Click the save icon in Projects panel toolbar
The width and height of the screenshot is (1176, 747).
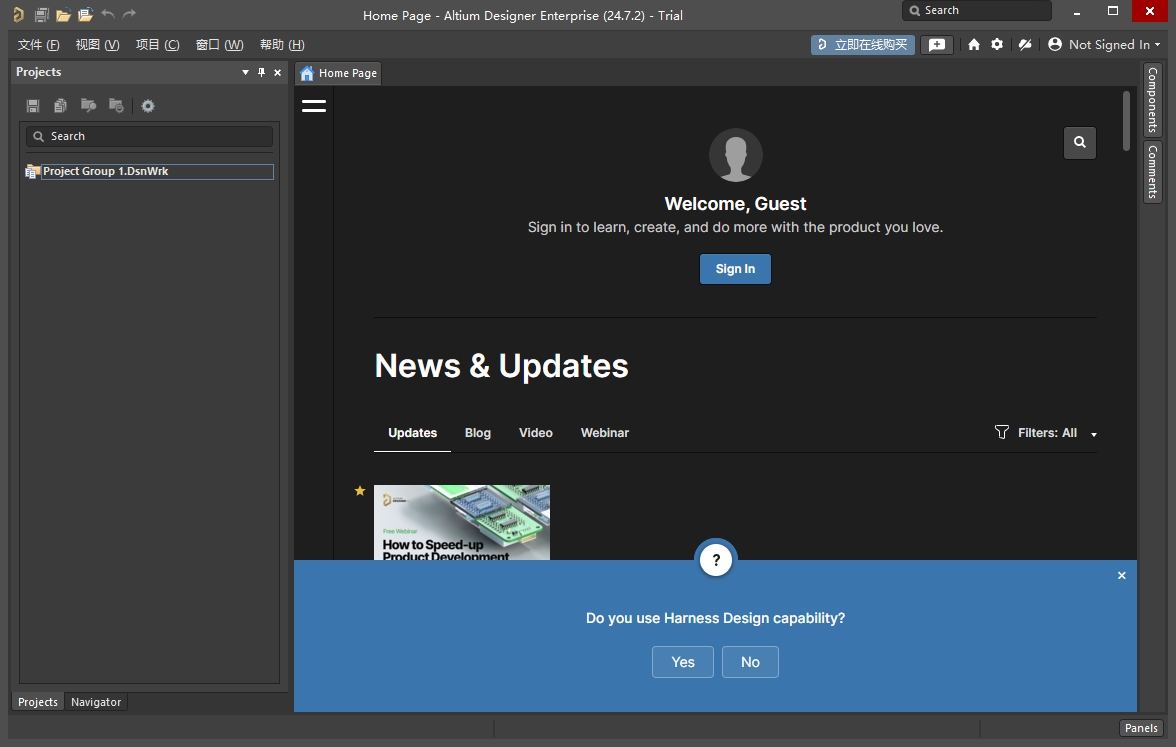[33, 106]
